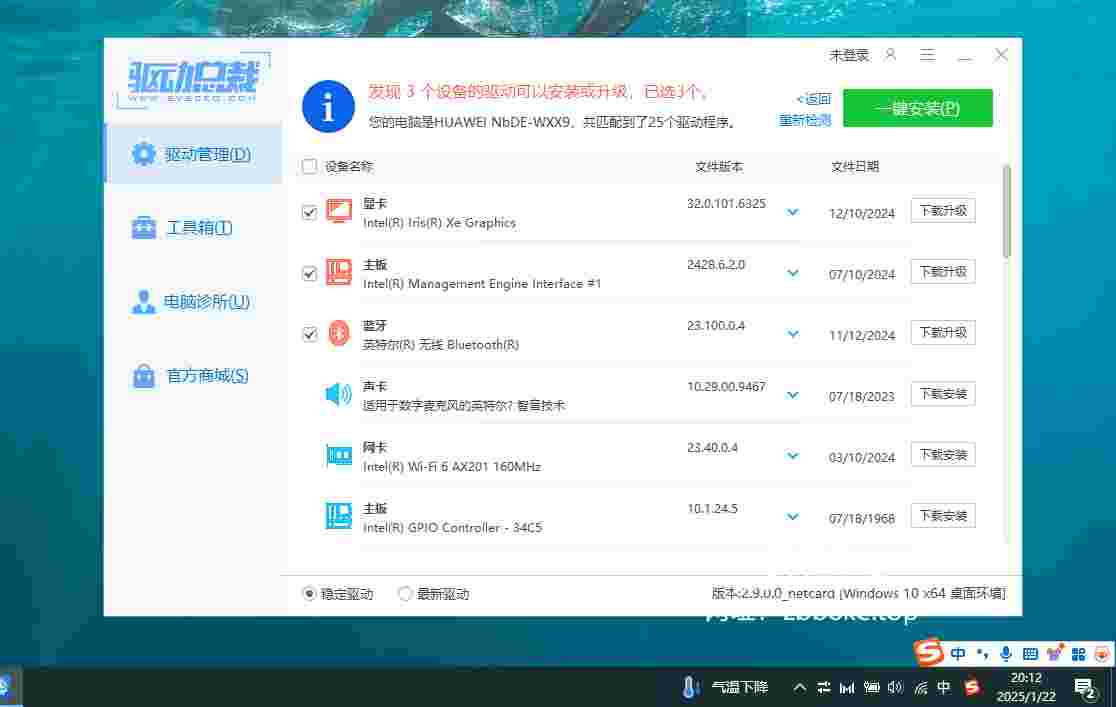Click the Sogou S icon in the taskbar tray
1116x707 pixels.
click(x=972, y=687)
